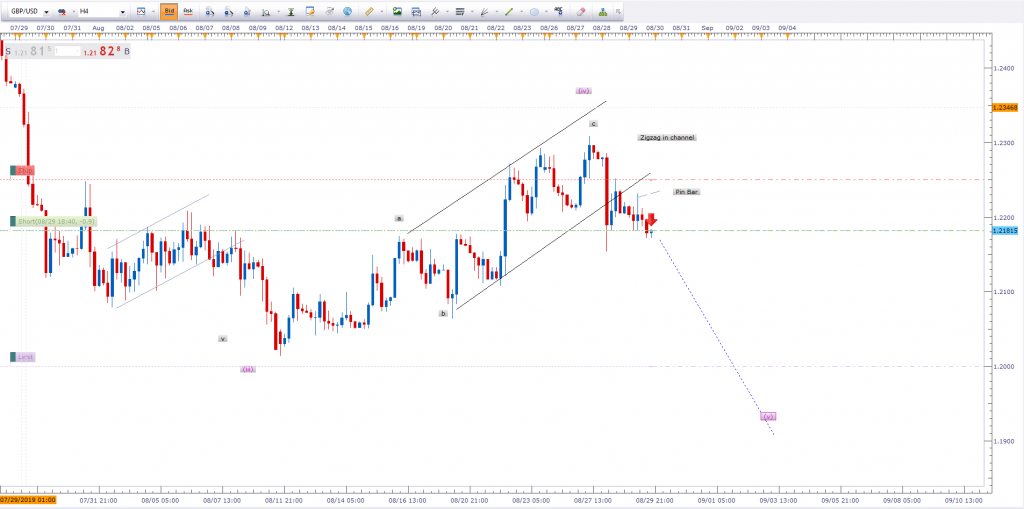
Task: Click the trade amount input field
Action: [70, 50]
